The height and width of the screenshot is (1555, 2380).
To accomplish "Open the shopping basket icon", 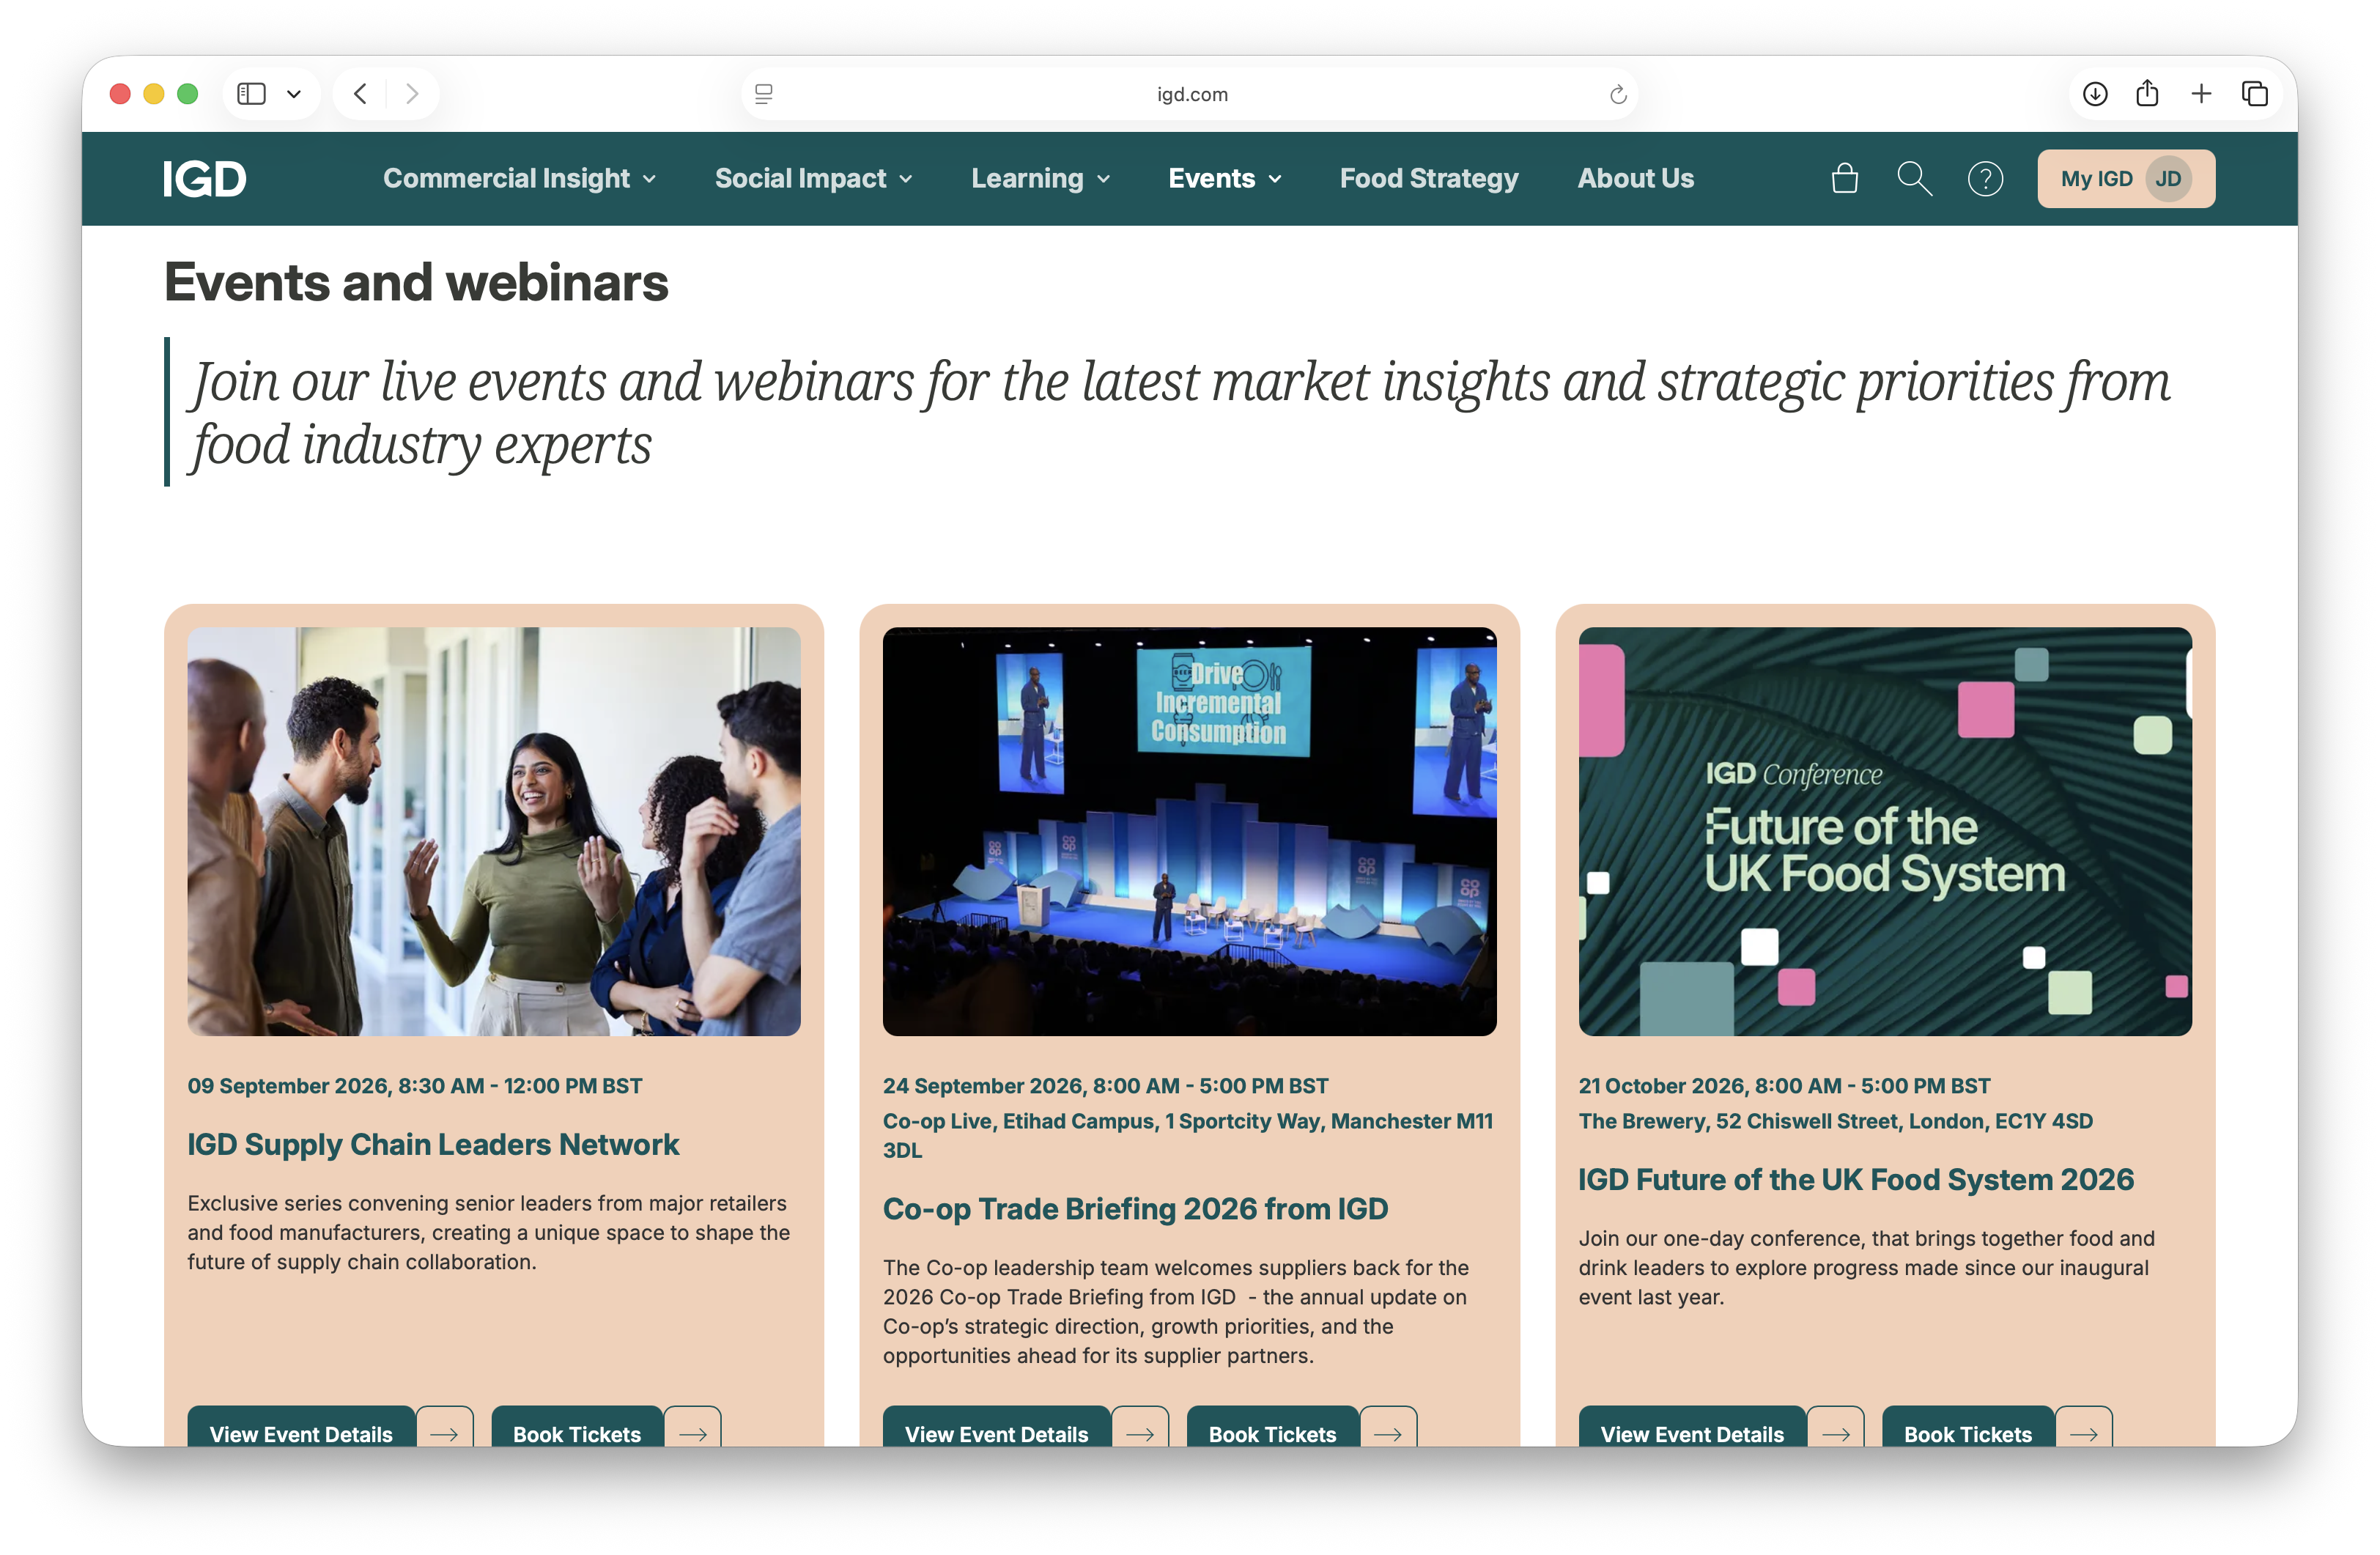I will pos(1844,179).
